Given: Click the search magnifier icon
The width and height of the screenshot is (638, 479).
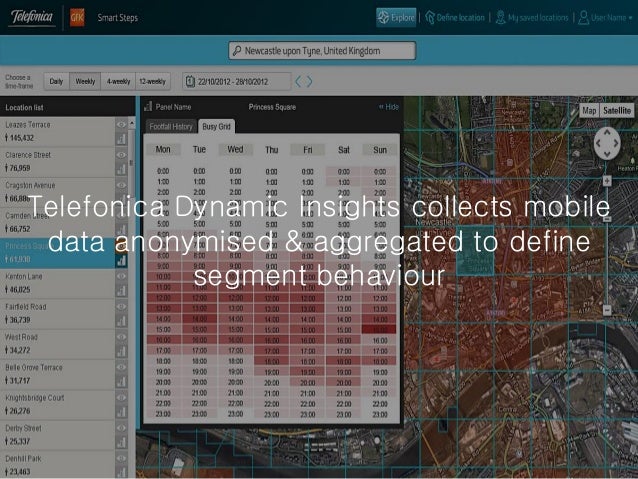Looking at the screenshot, I should 236,51.
